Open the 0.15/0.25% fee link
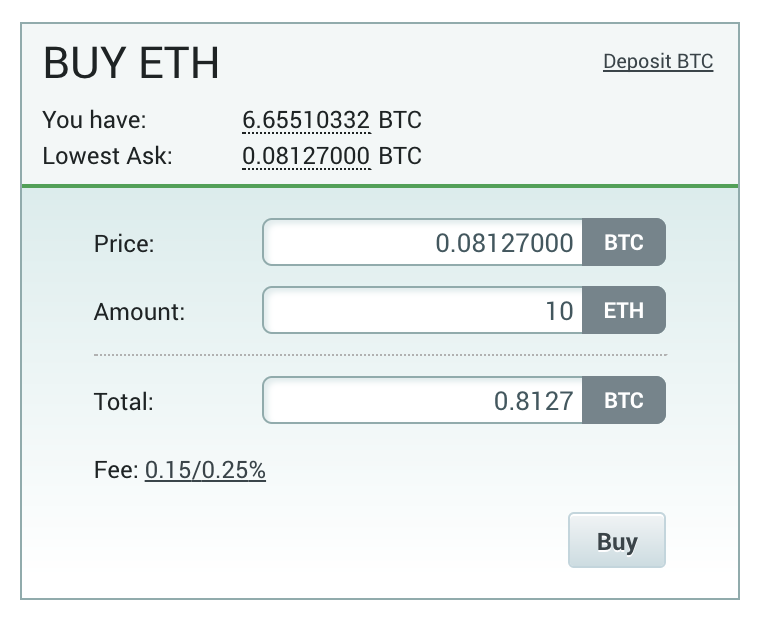 [205, 470]
